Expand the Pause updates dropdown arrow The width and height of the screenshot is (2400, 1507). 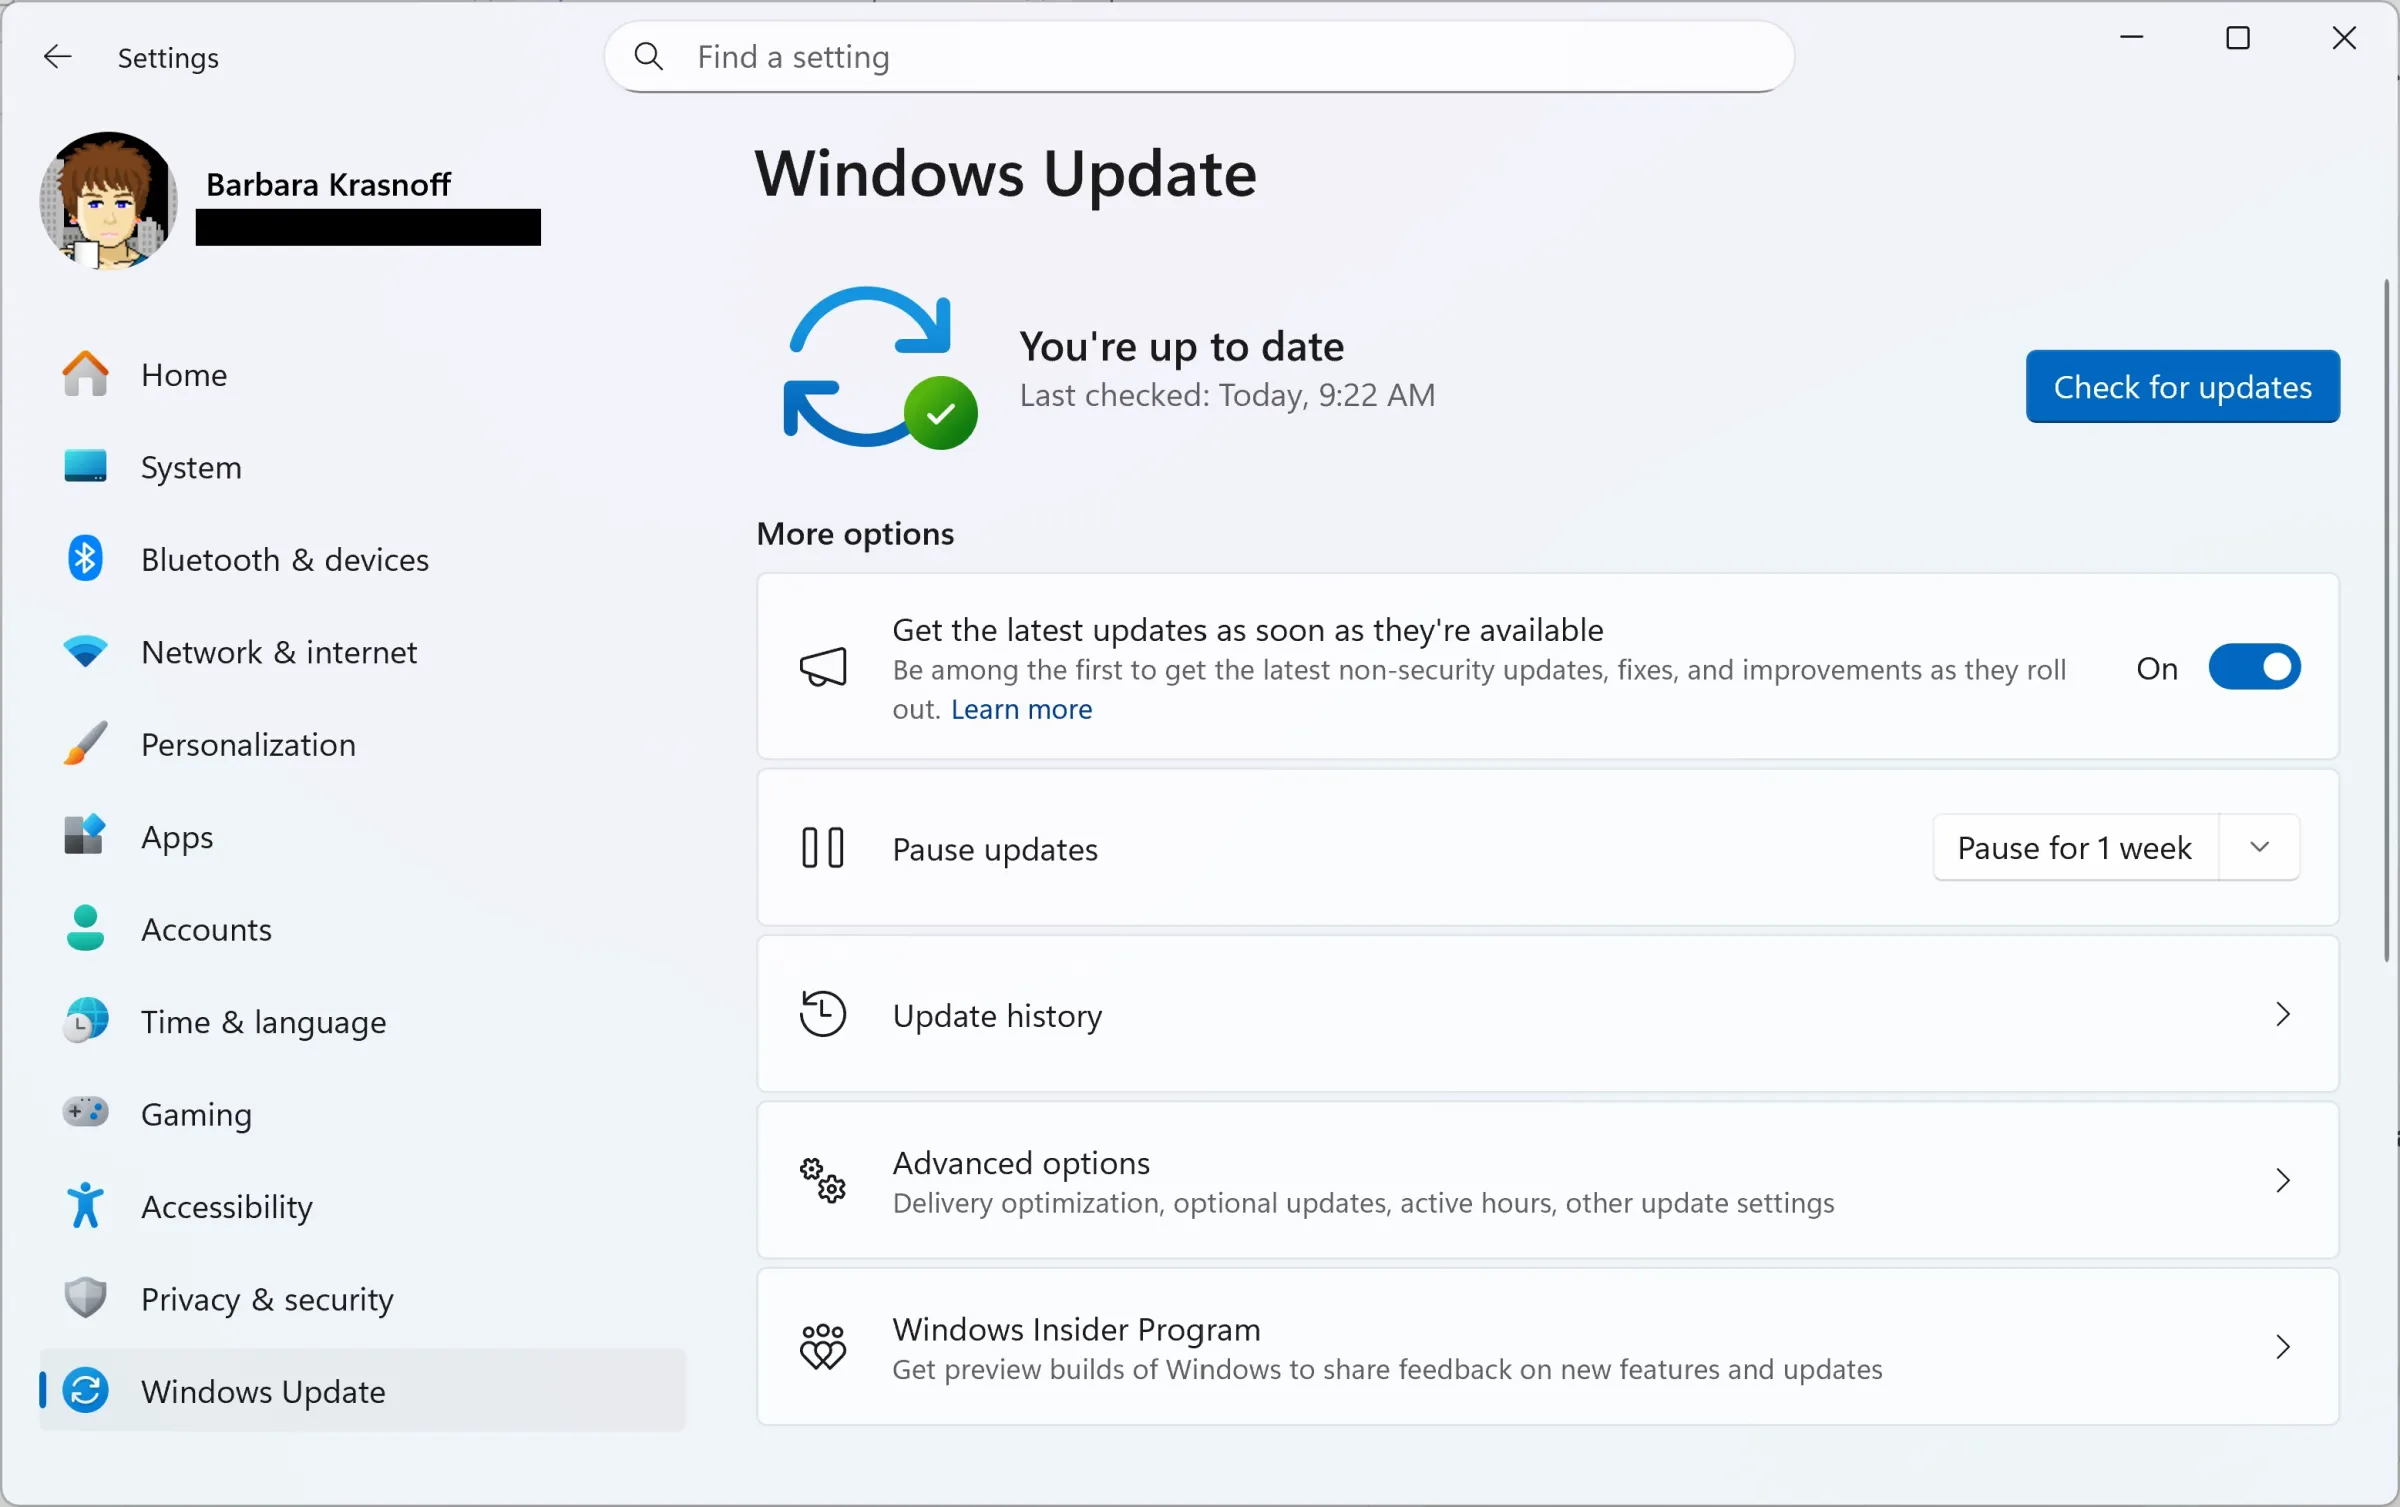2259,848
